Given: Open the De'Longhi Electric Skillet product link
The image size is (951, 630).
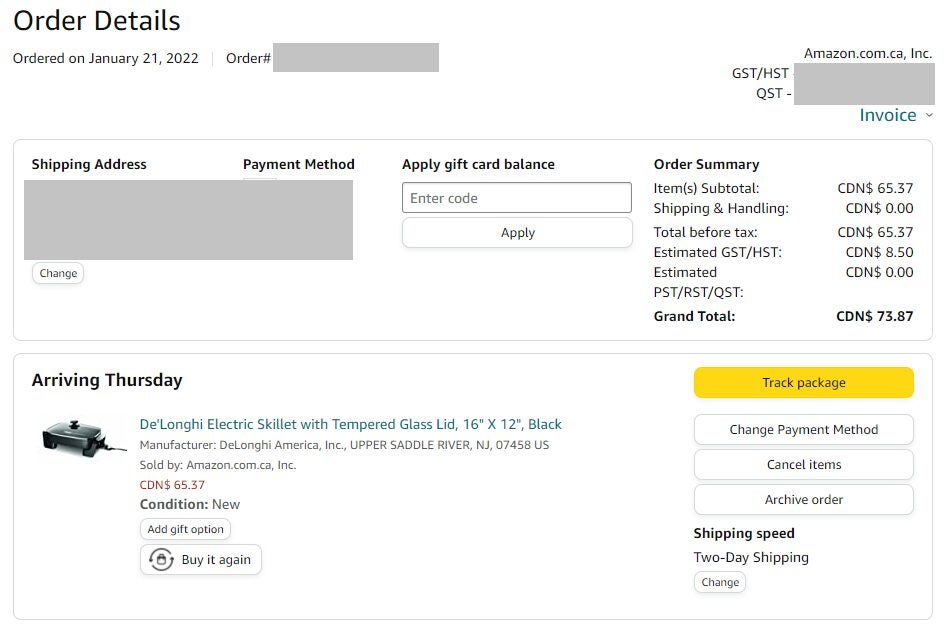Looking at the screenshot, I should pos(350,424).
